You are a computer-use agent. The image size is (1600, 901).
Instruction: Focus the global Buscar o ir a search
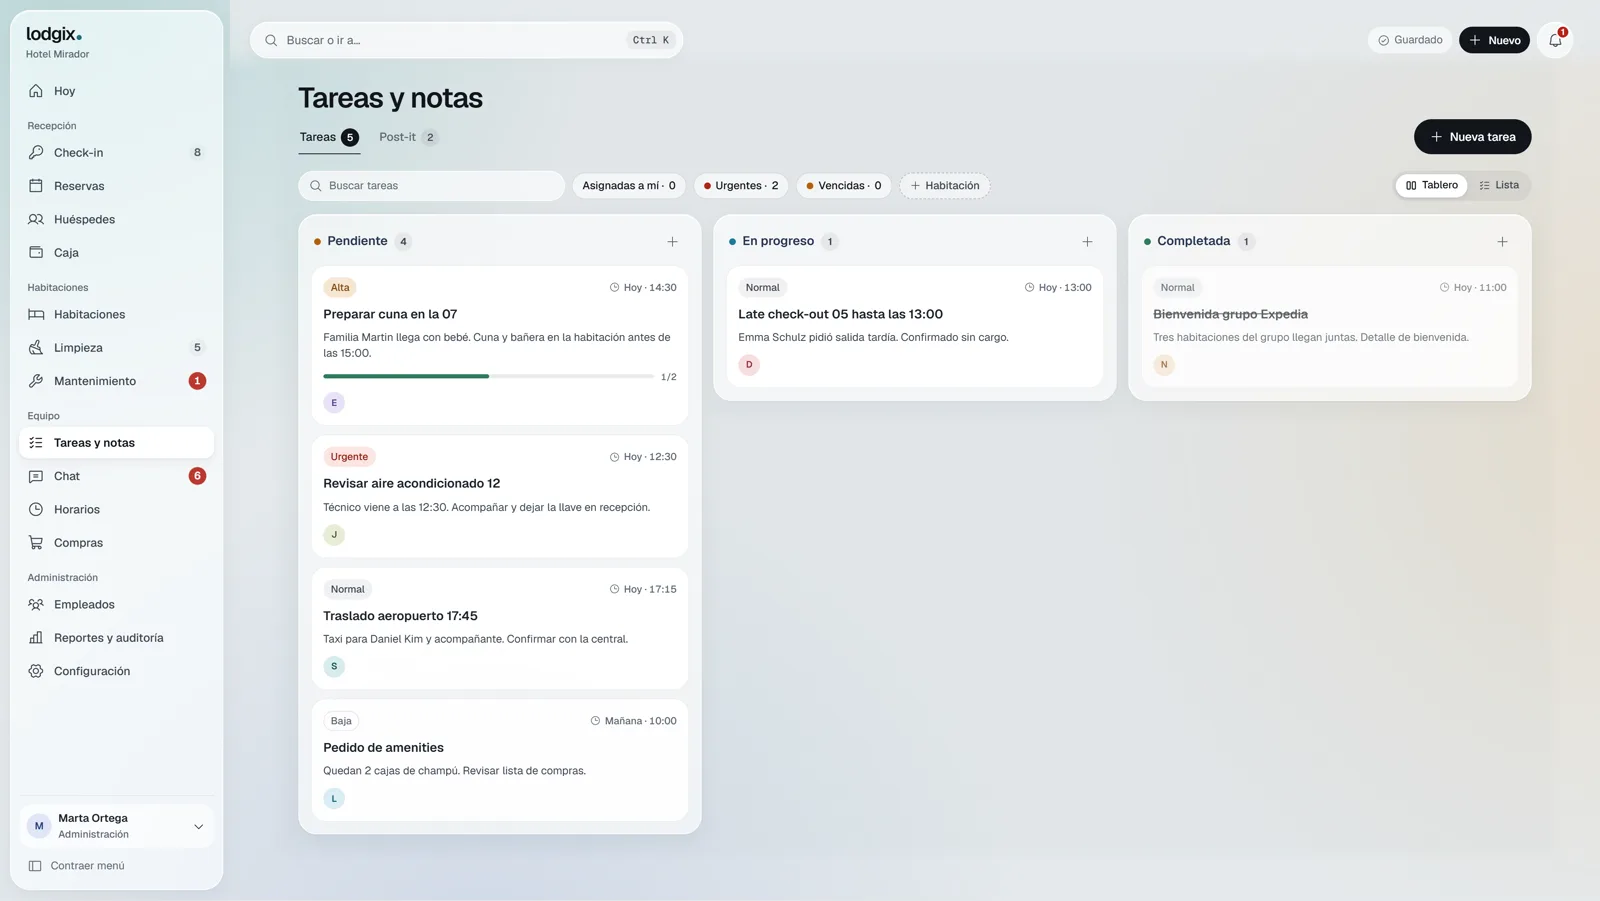tap(466, 40)
